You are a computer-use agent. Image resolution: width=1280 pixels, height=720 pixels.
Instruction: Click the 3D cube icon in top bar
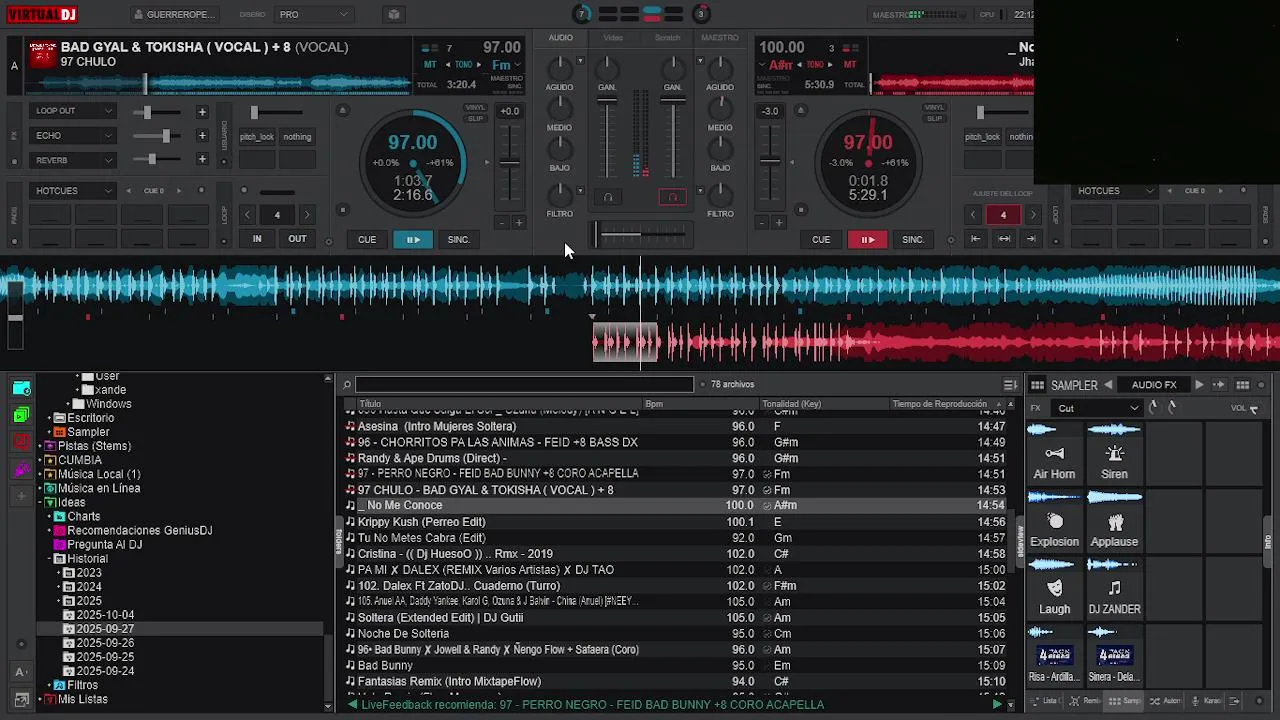pos(394,15)
